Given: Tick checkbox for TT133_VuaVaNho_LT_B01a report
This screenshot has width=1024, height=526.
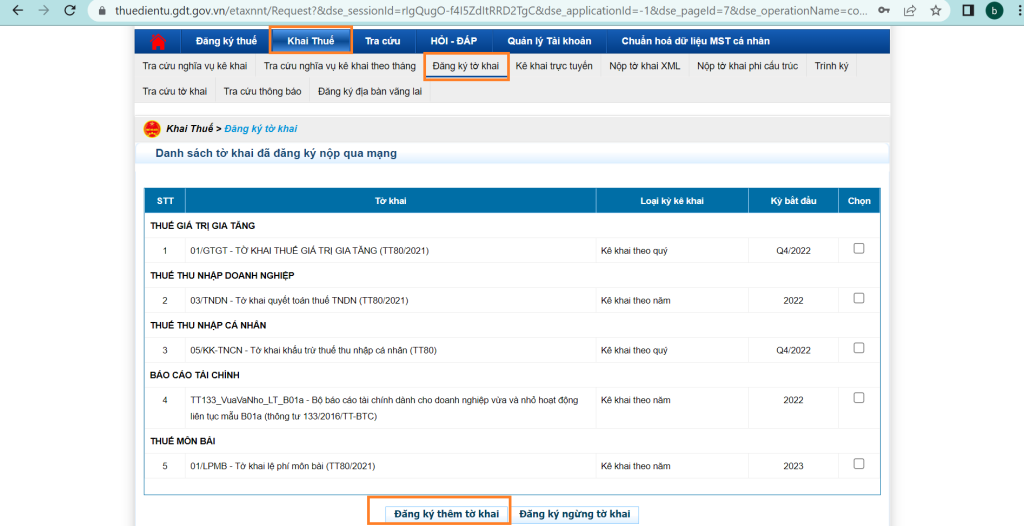Looking at the screenshot, I should (x=859, y=397).
